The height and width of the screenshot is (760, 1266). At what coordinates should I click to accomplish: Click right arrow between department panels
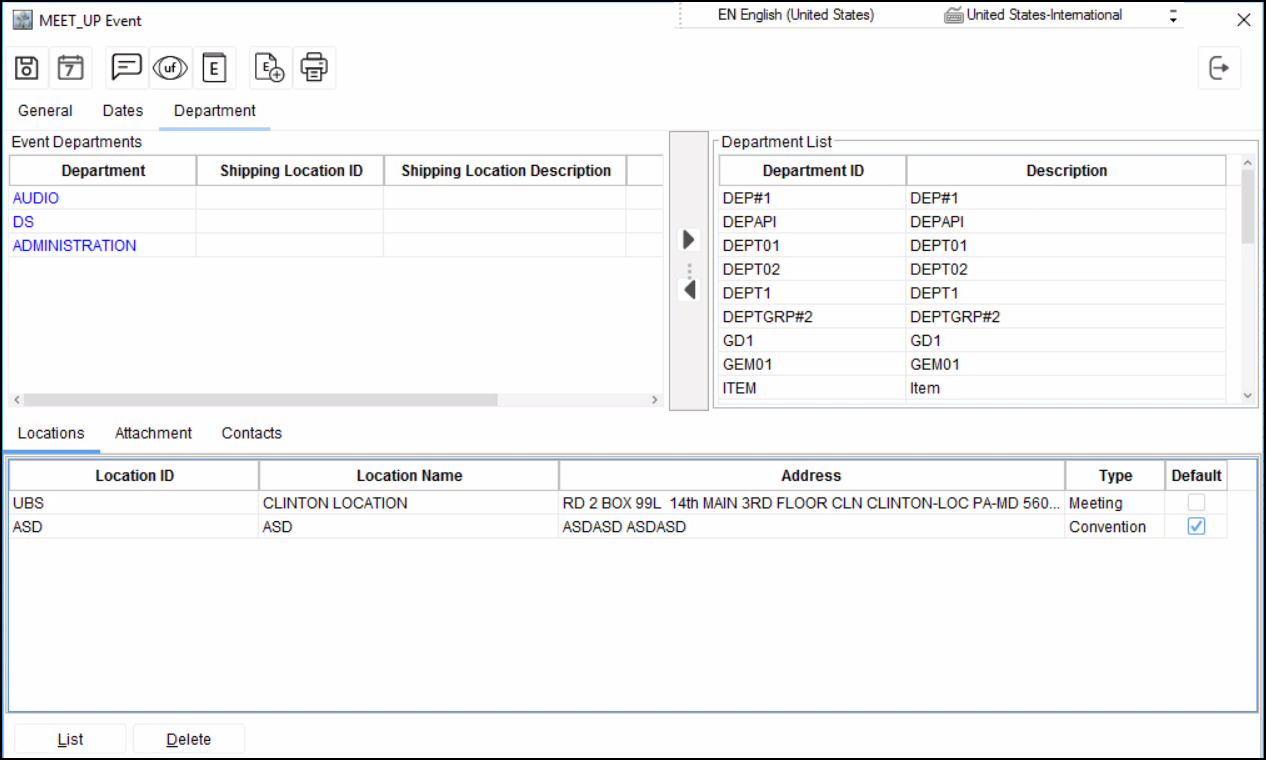[688, 240]
